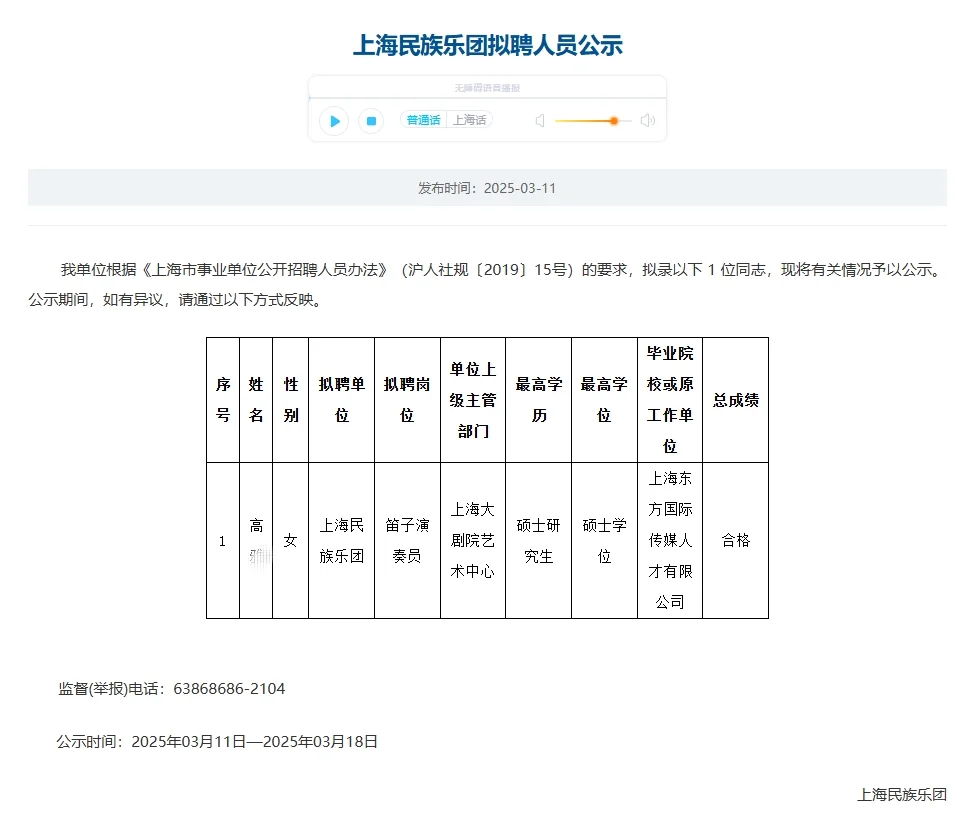
Task: Click the stop icon in the audio player
Action: [370, 120]
